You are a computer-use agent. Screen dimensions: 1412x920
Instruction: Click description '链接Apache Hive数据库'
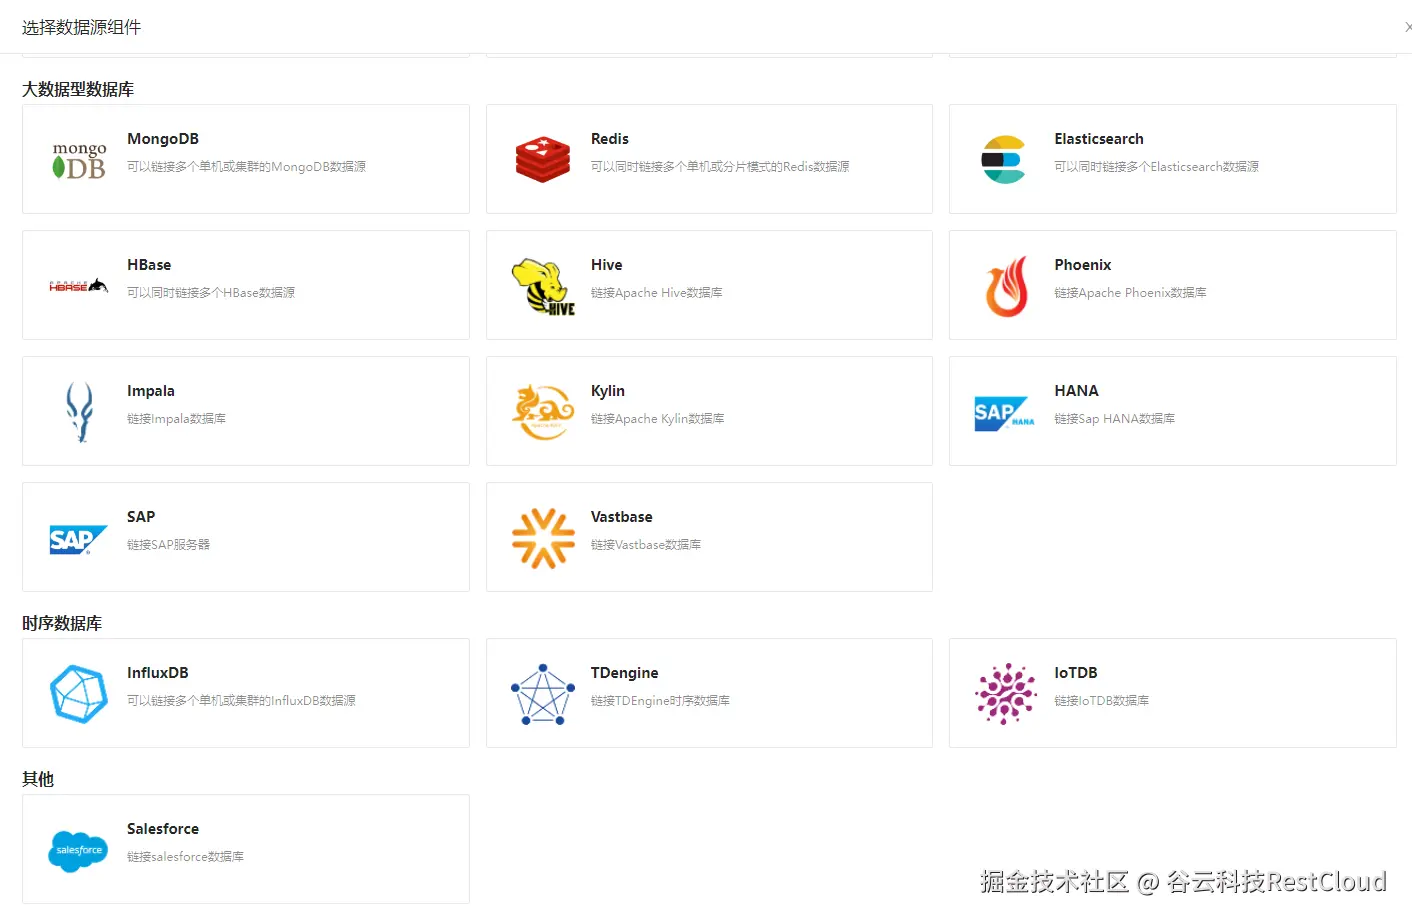pyautogui.click(x=657, y=293)
